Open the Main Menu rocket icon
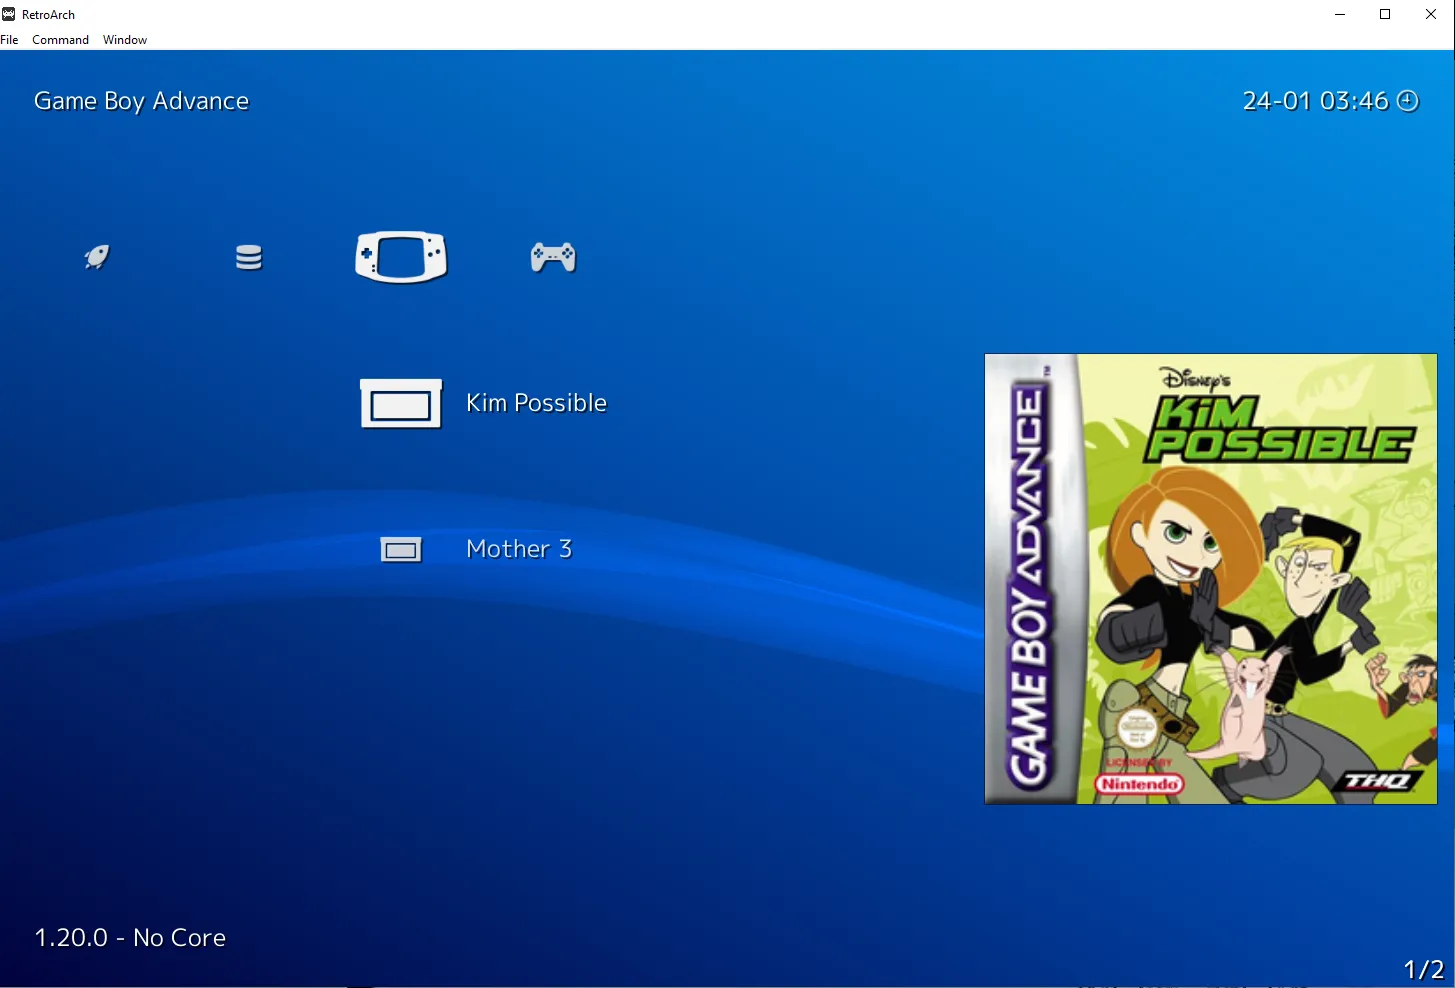The height and width of the screenshot is (988, 1455). (x=97, y=257)
